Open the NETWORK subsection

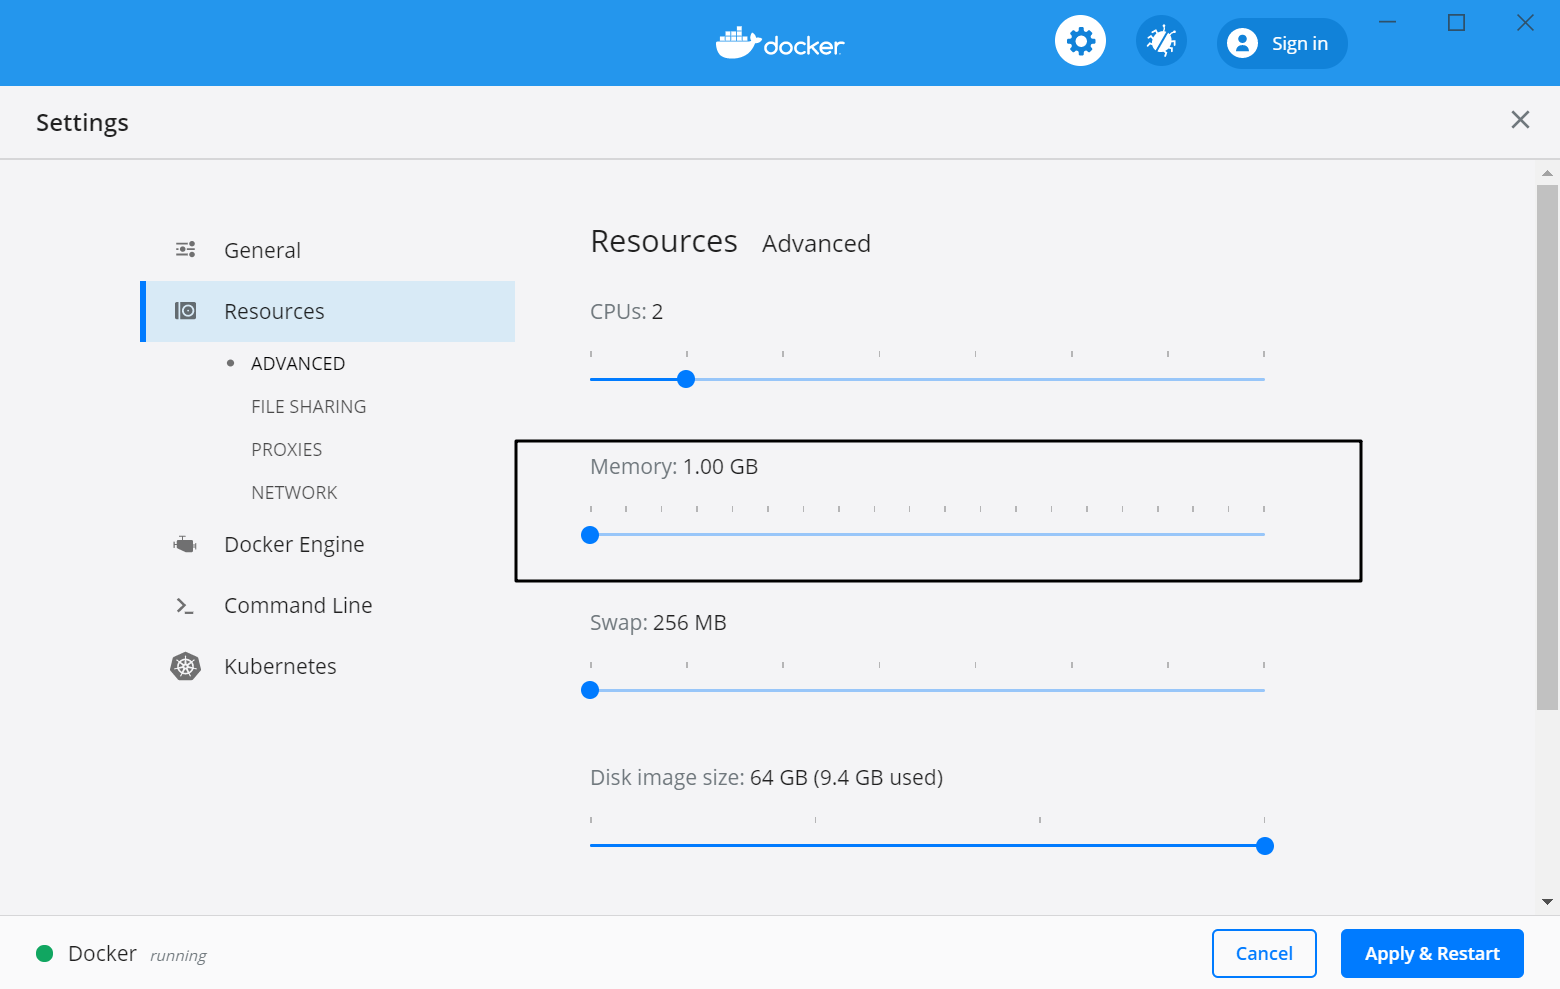pyautogui.click(x=294, y=493)
